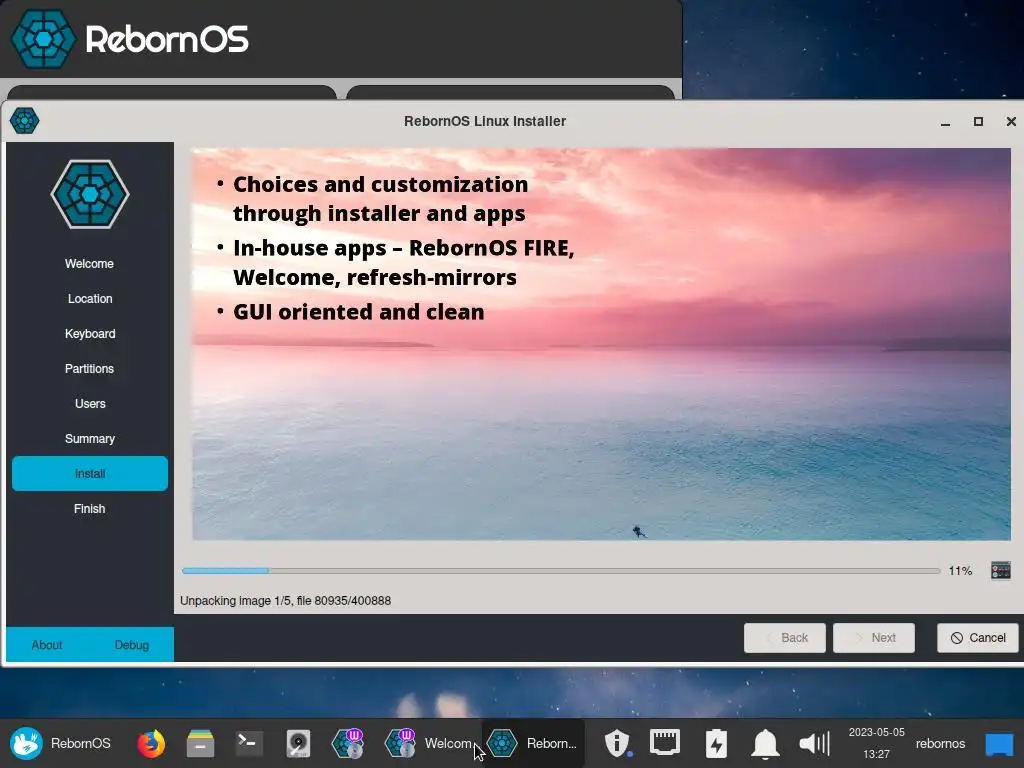Click the installer log toggle icon beside 11%

coord(1000,570)
